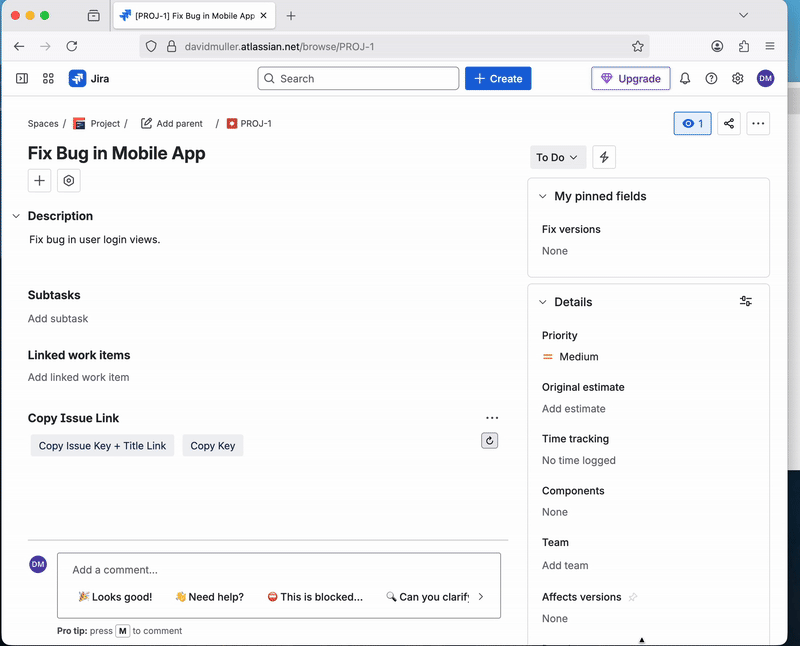Viewport: 800px width, 646px height.
Task: Click the Help question mark icon
Action: (x=711, y=79)
